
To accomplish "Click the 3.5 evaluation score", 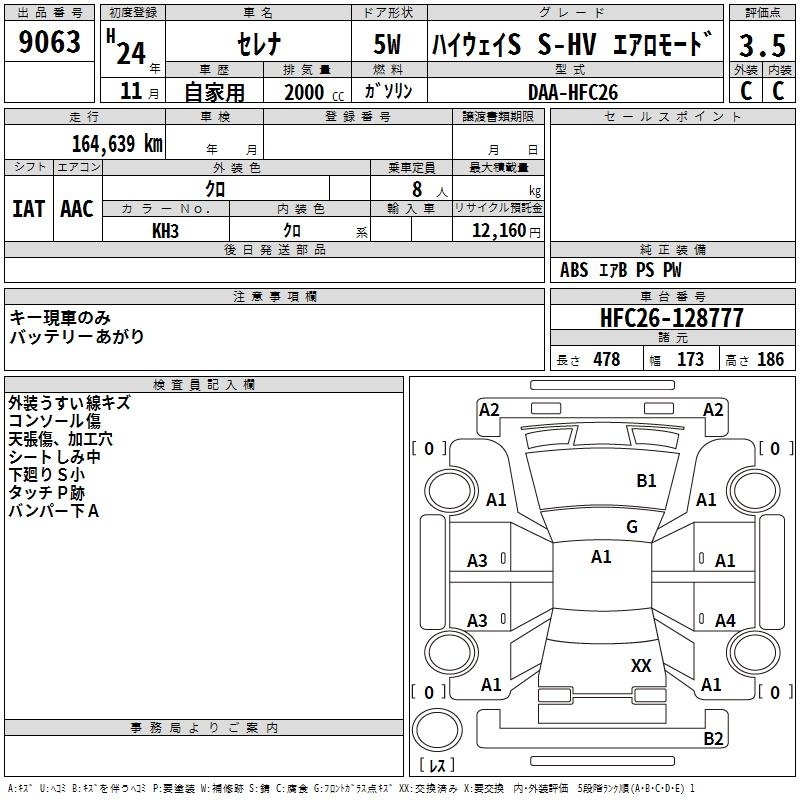I will [762, 45].
